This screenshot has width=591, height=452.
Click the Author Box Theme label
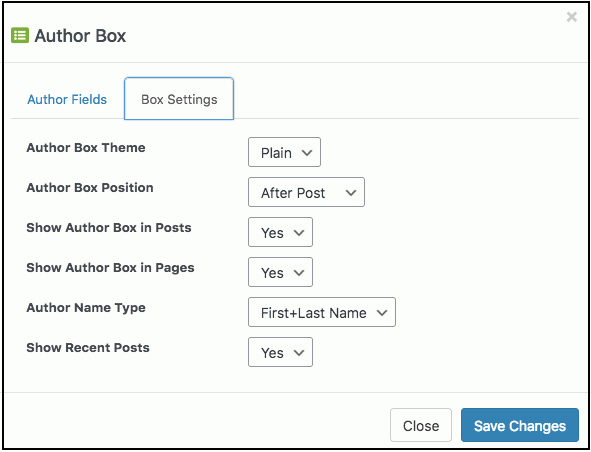click(86, 148)
